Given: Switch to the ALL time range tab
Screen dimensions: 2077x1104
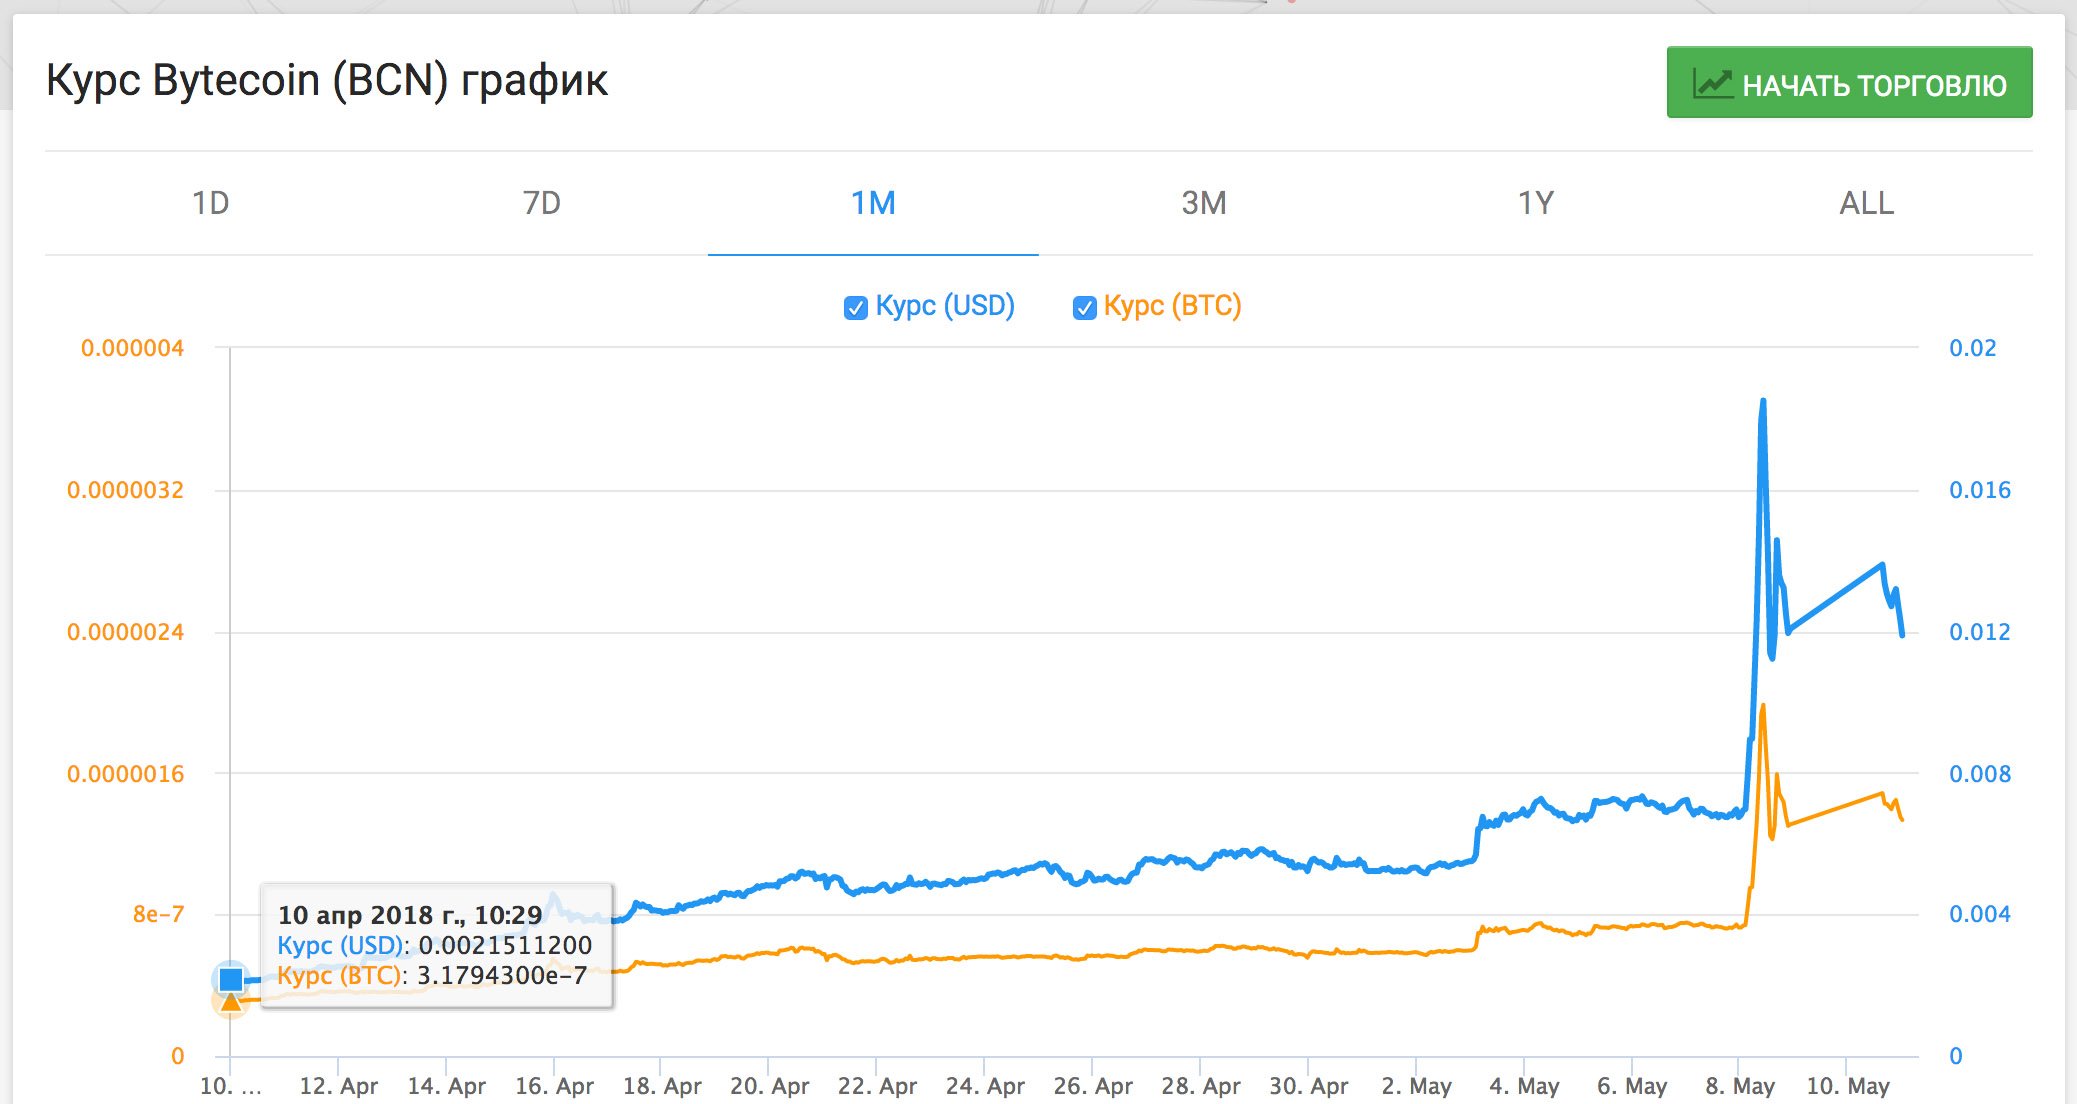Looking at the screenshot, I should coord(1867,203).
